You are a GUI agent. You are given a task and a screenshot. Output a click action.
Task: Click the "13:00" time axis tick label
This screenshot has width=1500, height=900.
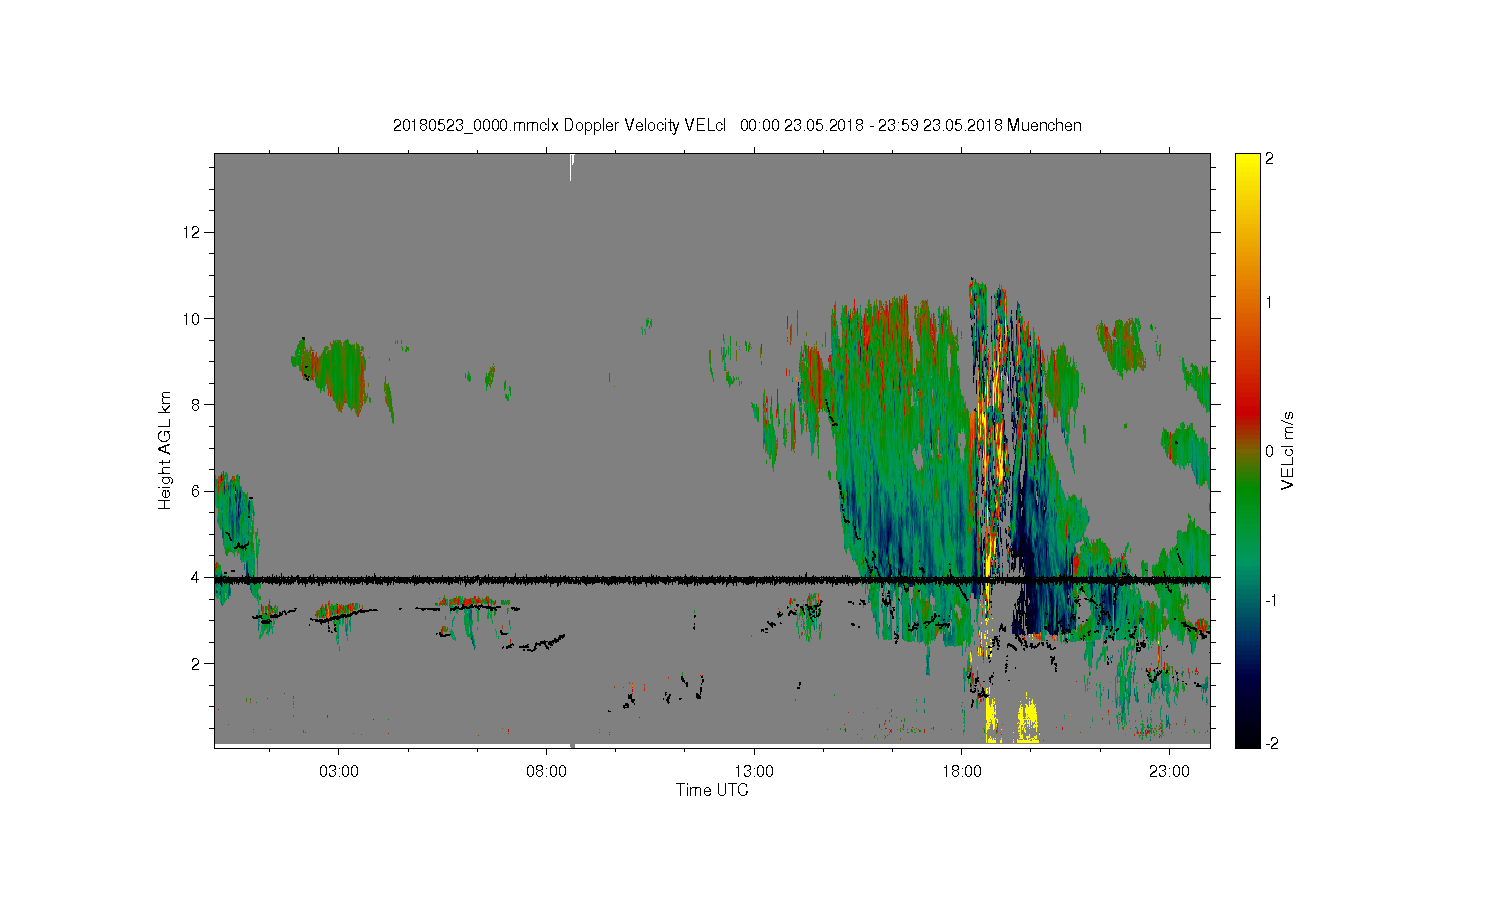(754, 771)
